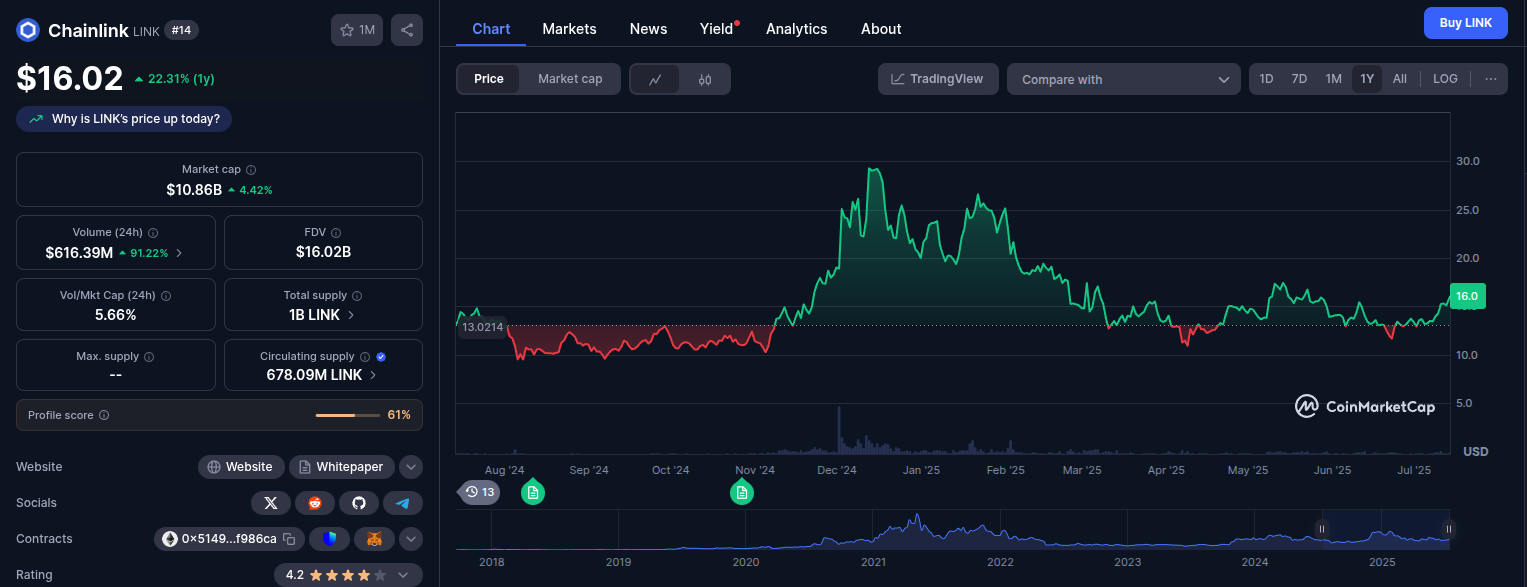The height and width of the screenshot is (587, 1527).
Task: Click the Aug '24 green document event marker
Action: click(533, 492)
